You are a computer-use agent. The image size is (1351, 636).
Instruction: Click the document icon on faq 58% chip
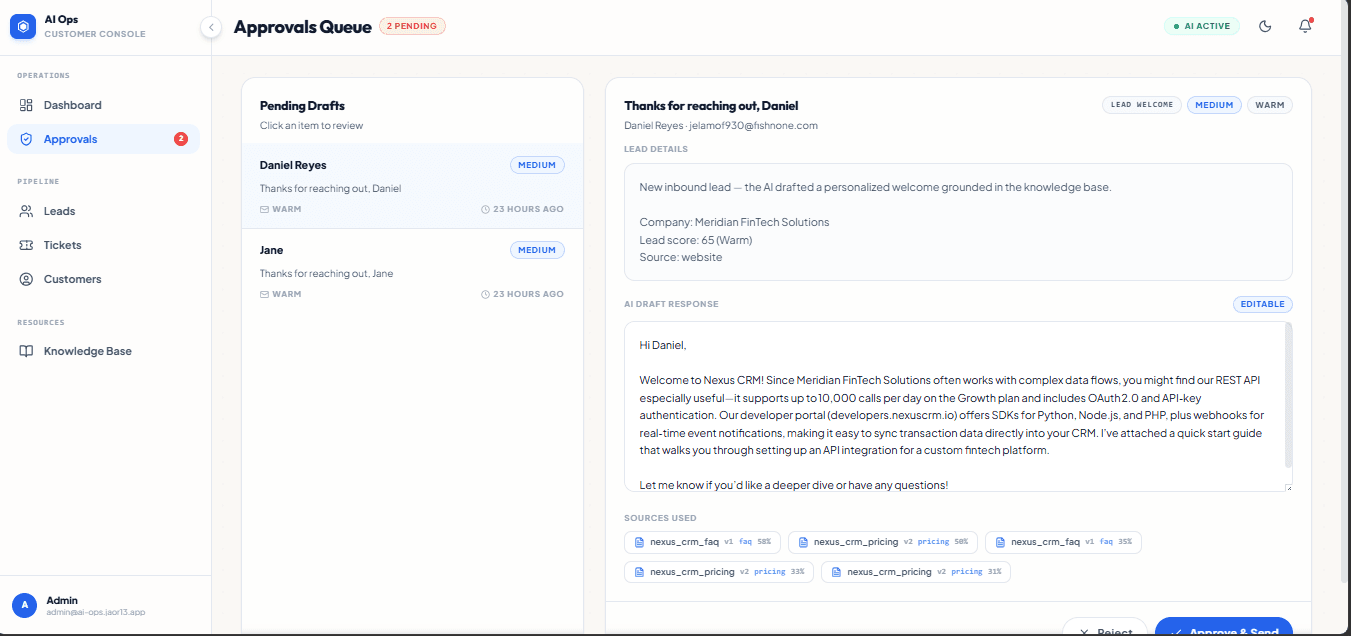640,542
